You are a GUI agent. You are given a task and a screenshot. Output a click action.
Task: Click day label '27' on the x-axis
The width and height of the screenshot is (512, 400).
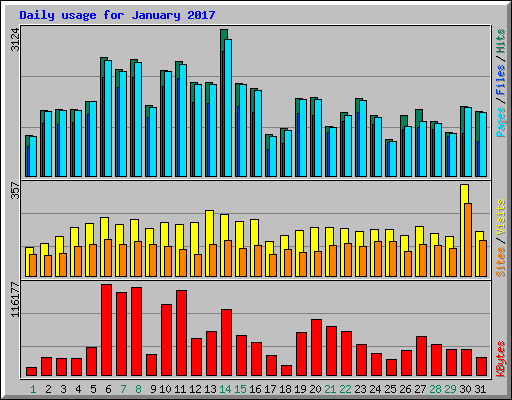(x=420, y=389)
